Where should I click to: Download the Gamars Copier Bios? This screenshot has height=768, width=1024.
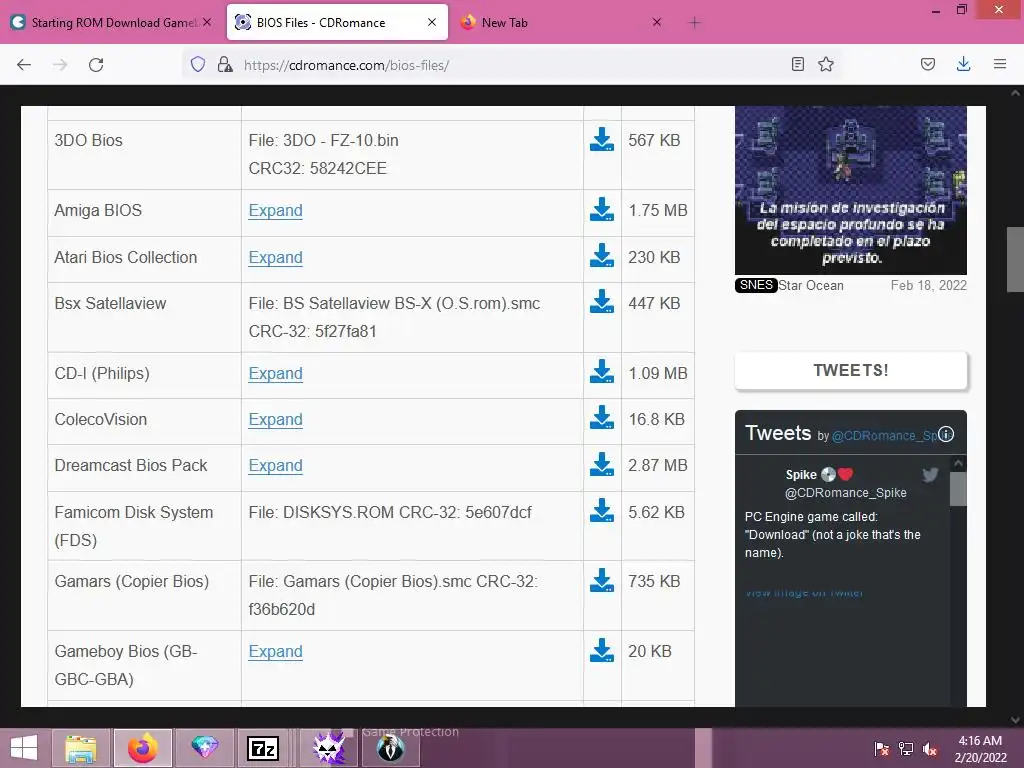click(x=601, y=580)
